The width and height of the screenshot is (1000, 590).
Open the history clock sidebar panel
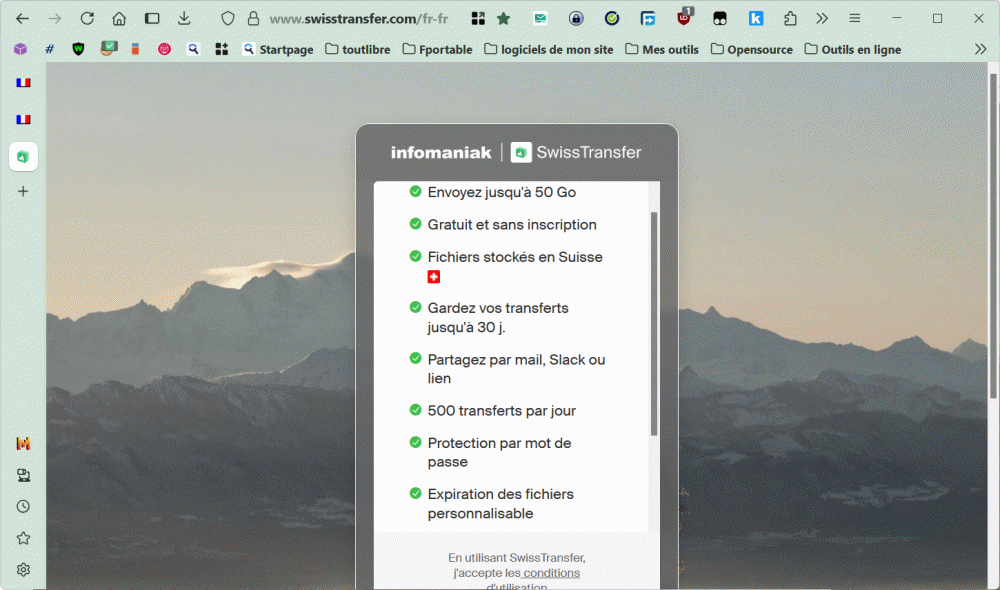[x=23, y=506]
